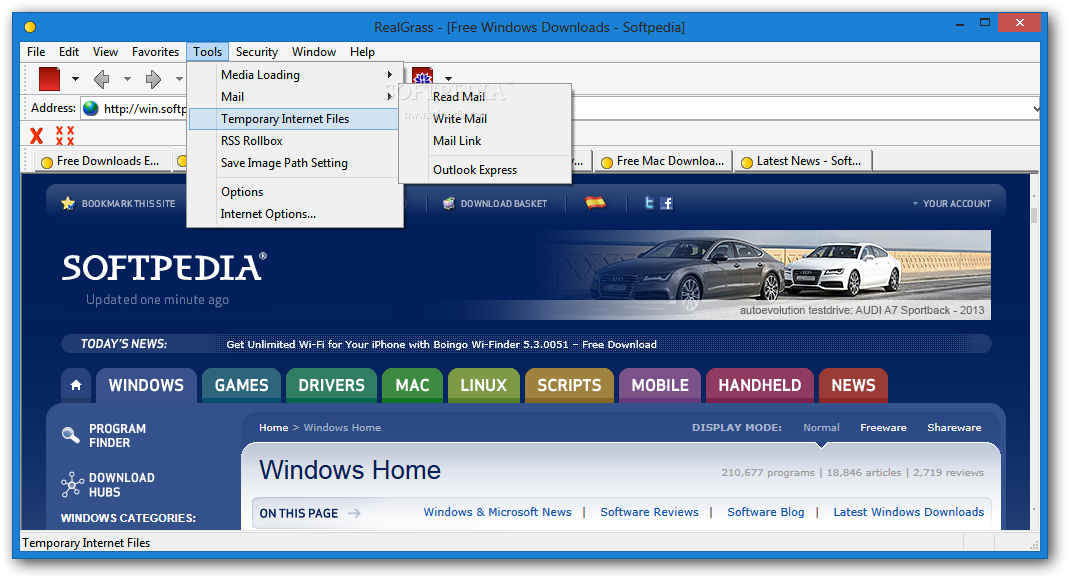Click the yellow circle title bar icon

pyautogui.click(x=30, y=27)
